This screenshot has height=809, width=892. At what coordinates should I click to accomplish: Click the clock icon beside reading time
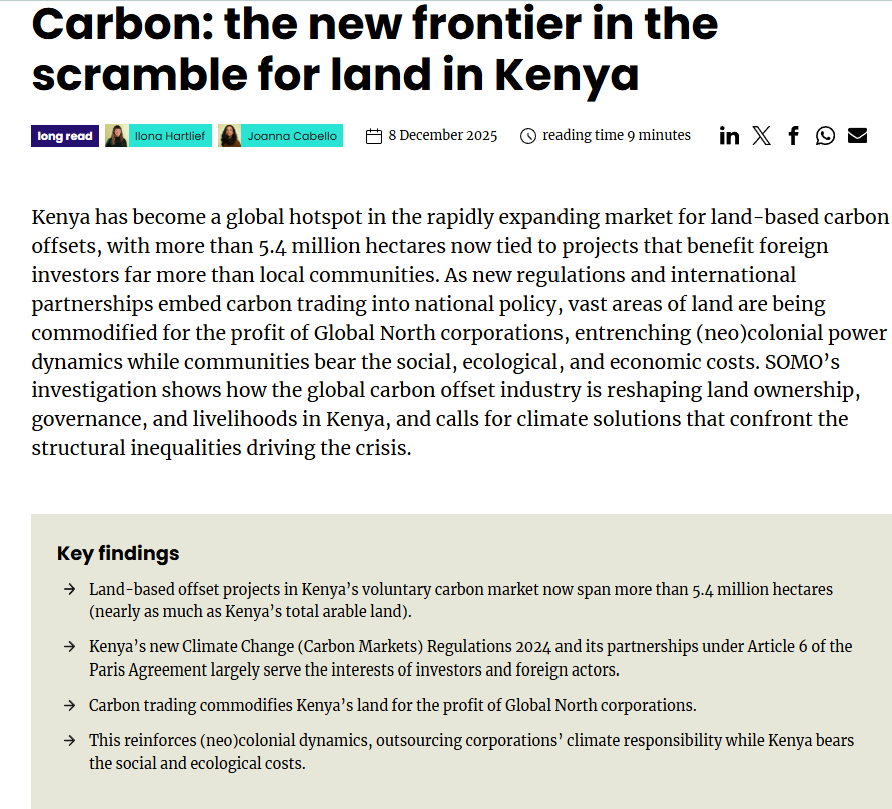click(x=528, y=136)
